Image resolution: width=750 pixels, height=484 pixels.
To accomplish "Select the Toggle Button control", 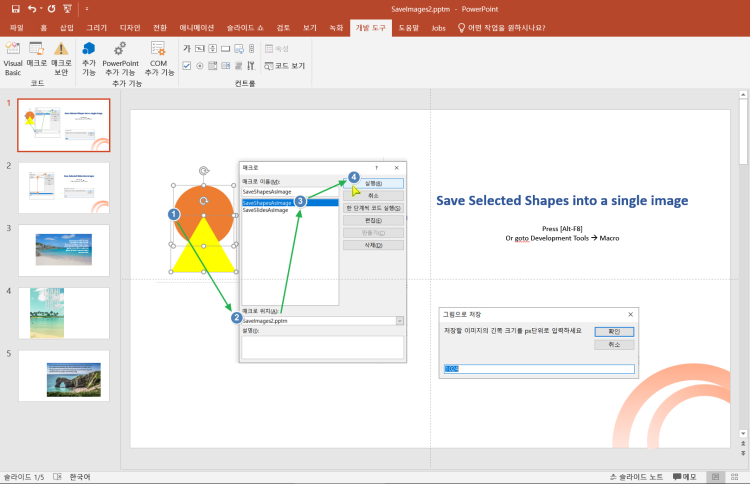I will (x=239, y=66).
